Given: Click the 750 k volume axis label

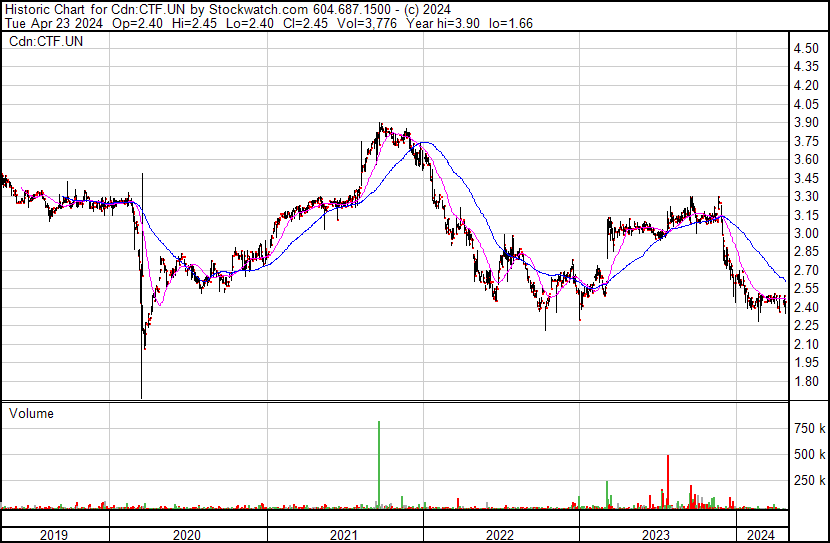Looking at the screenshot, I should click(808, 428).
